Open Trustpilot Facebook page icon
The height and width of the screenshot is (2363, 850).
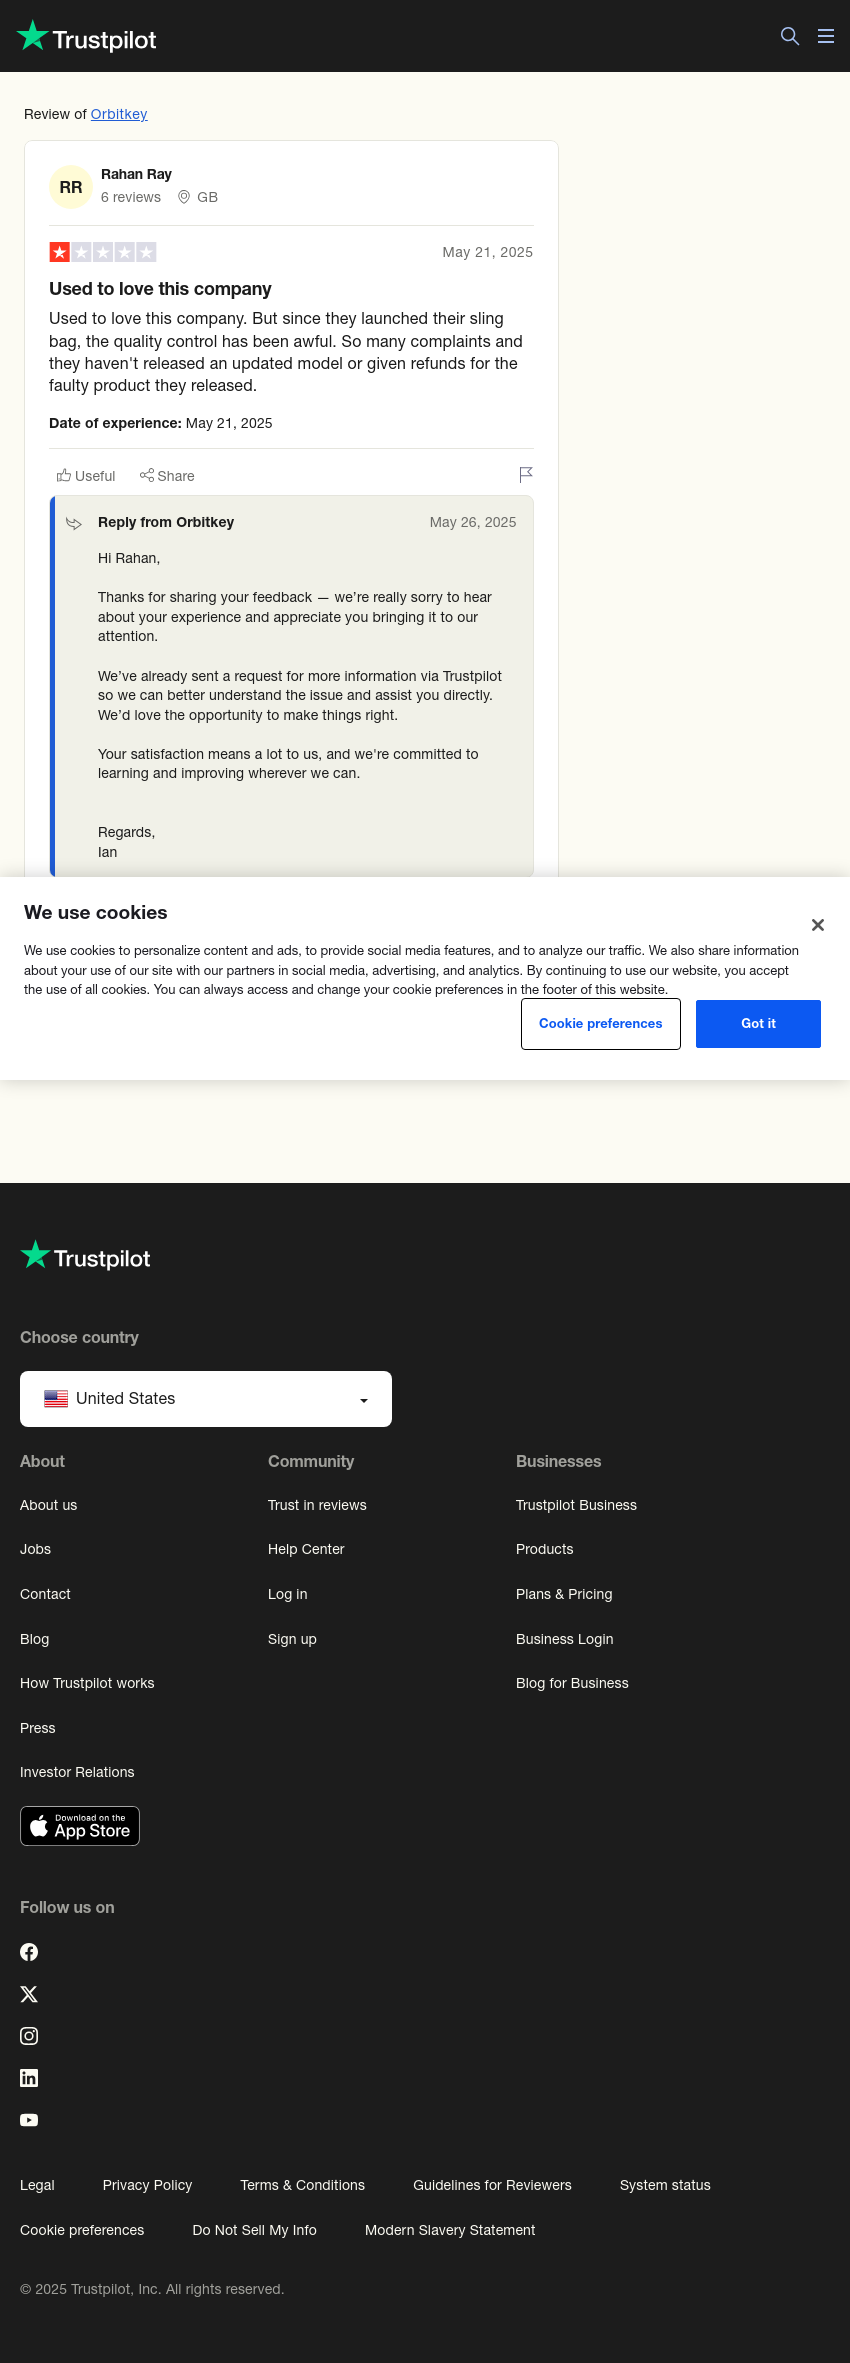[29, 1952]
